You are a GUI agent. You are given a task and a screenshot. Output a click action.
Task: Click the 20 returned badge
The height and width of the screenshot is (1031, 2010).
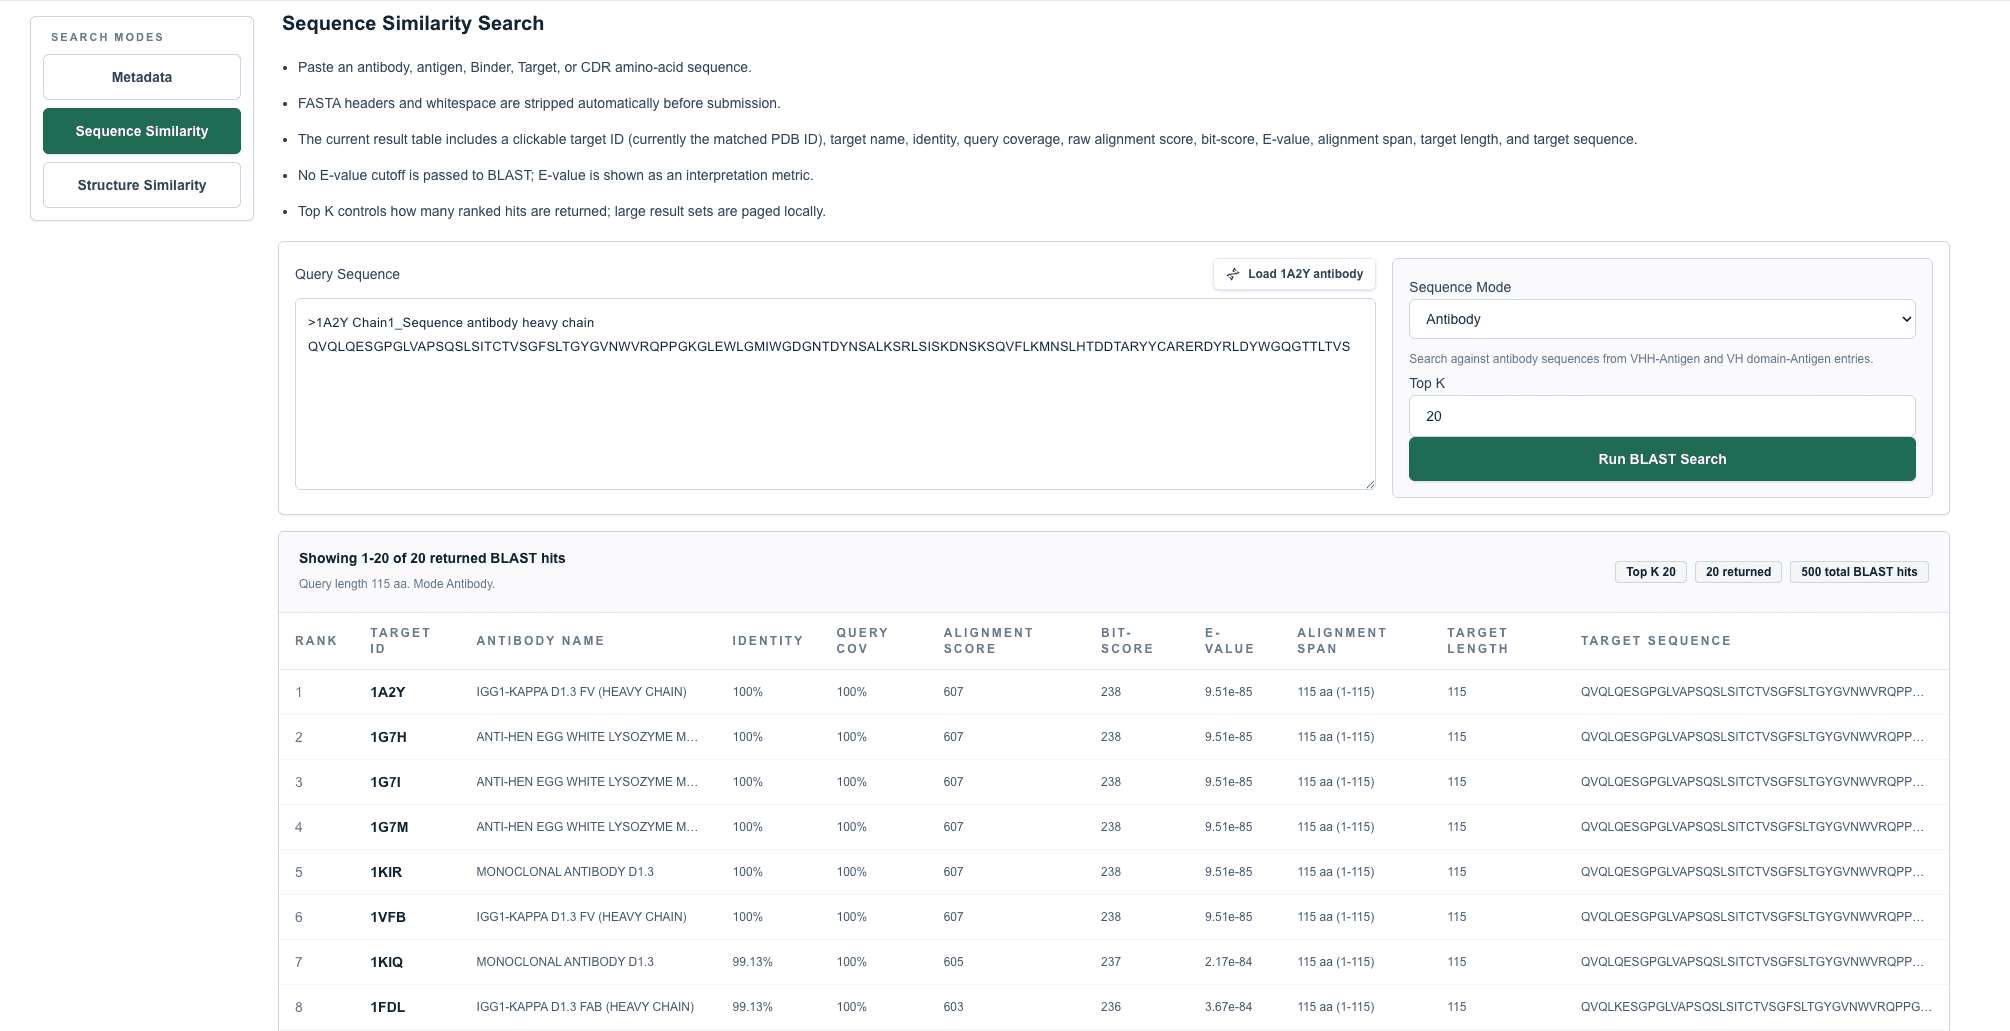coord(1738,572)
